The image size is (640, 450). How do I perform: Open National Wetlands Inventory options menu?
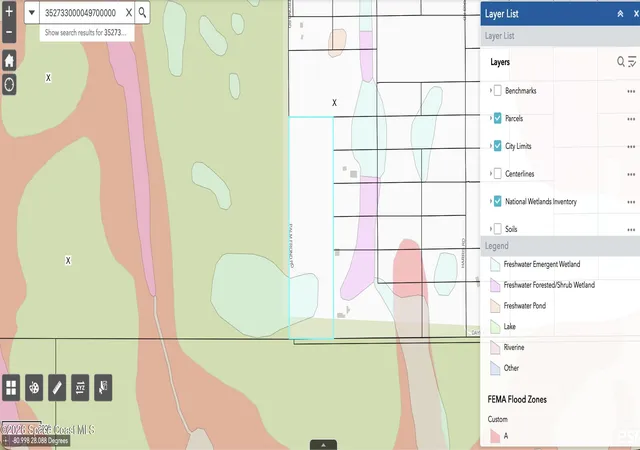[631, 202]
